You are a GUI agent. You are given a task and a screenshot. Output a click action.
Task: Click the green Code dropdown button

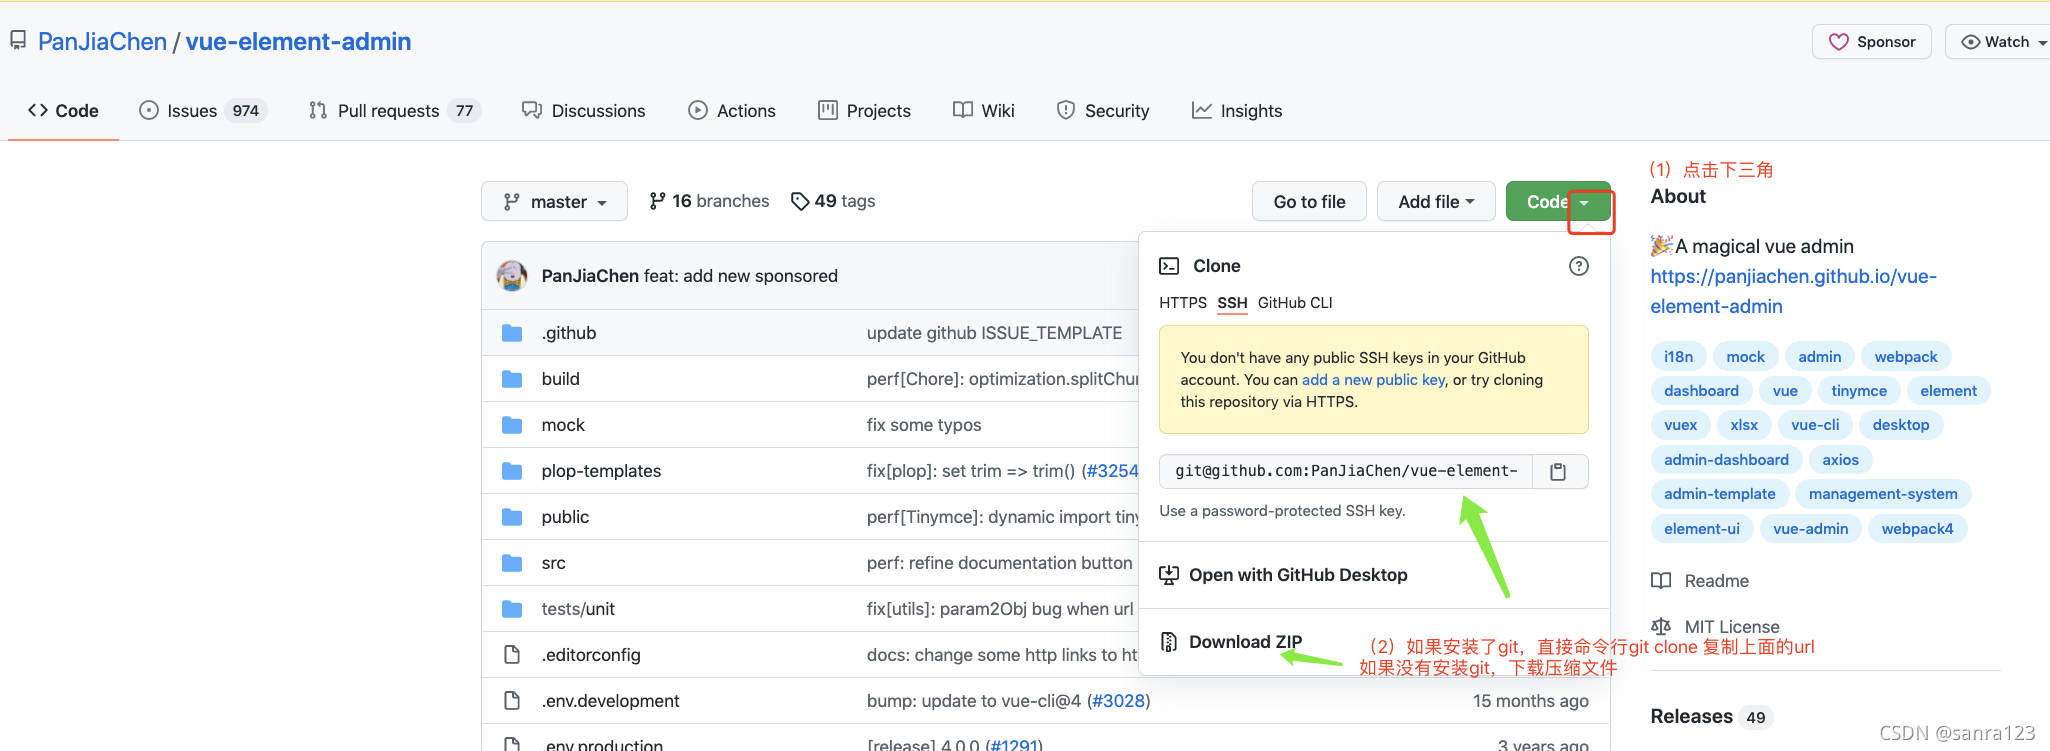click(x=1558, y=201)
